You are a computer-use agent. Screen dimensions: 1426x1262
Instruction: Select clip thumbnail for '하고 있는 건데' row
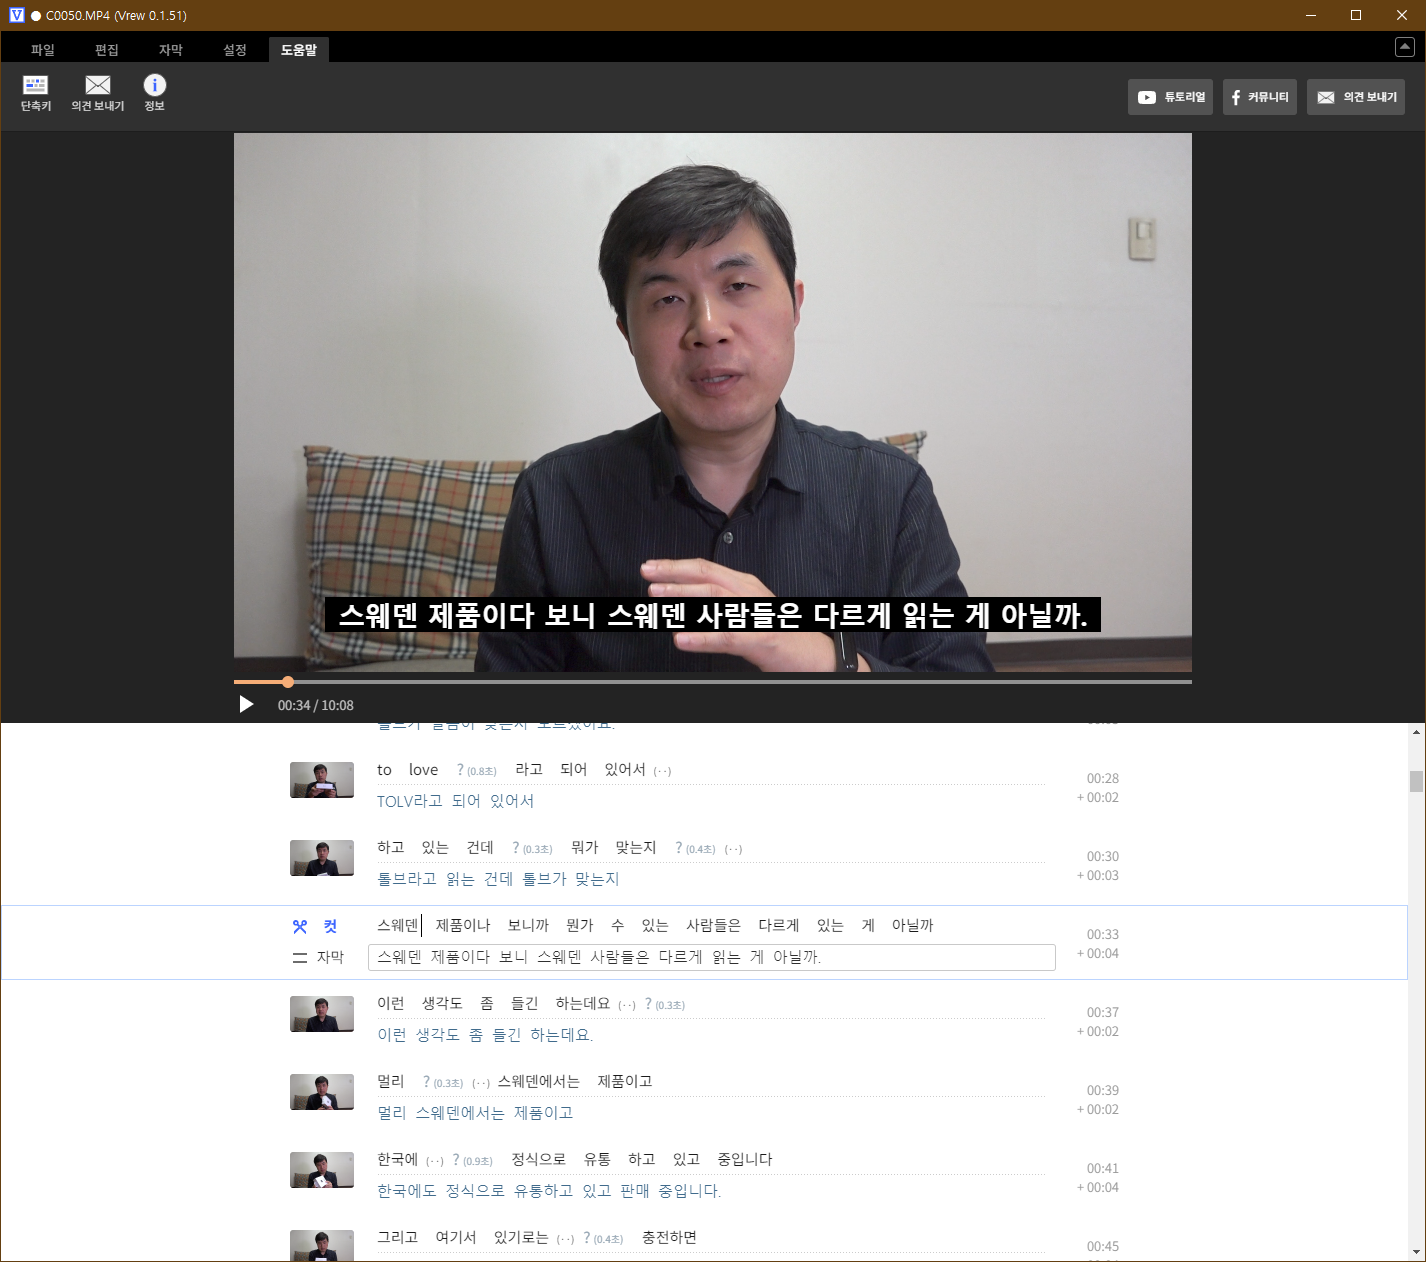(x=322, y=858)
